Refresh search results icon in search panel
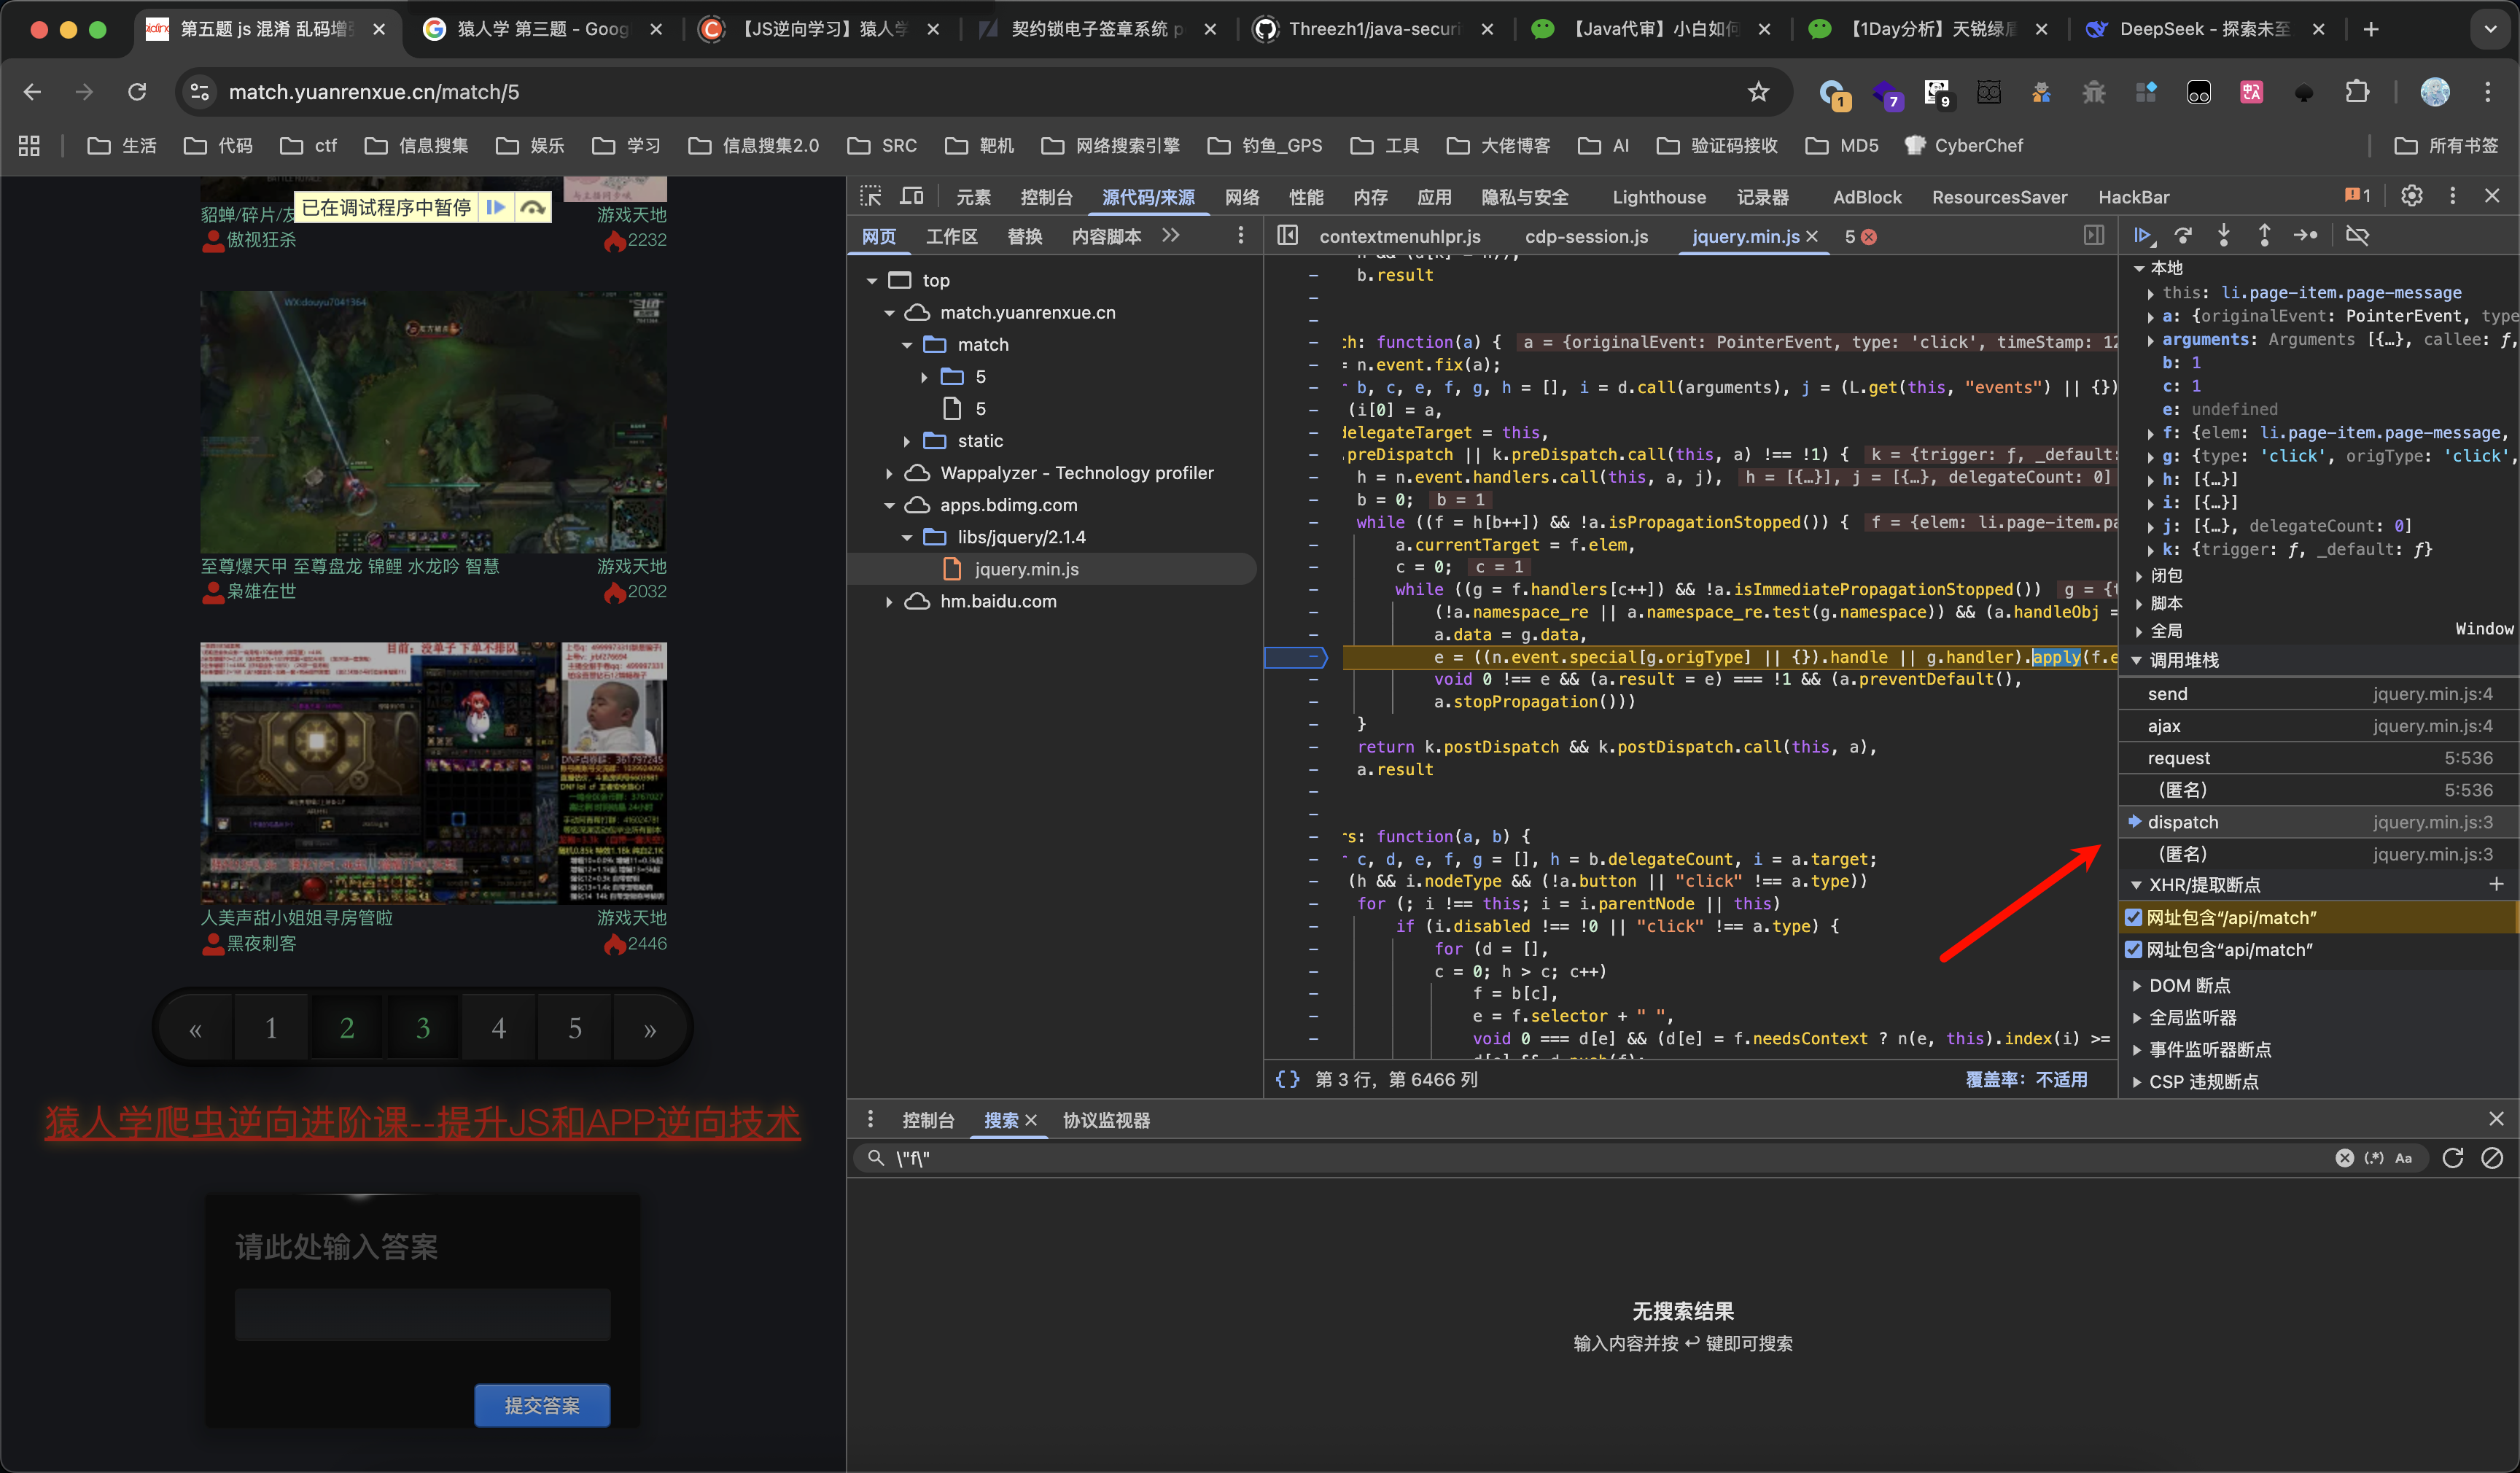Screen dimensions: 2520x1473 [2452, 1157]
